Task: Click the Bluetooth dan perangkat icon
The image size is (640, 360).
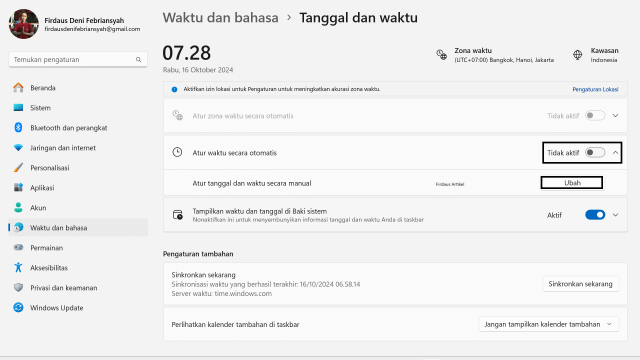Action: coord(18,128)
